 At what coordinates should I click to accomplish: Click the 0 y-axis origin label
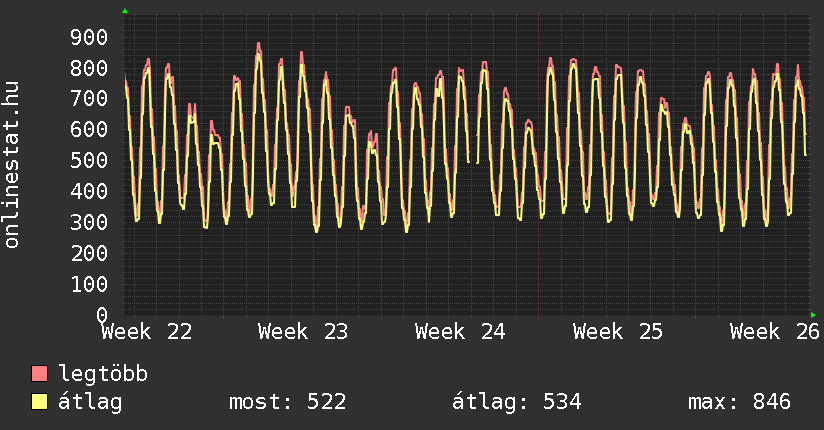(x=102, y=315)
